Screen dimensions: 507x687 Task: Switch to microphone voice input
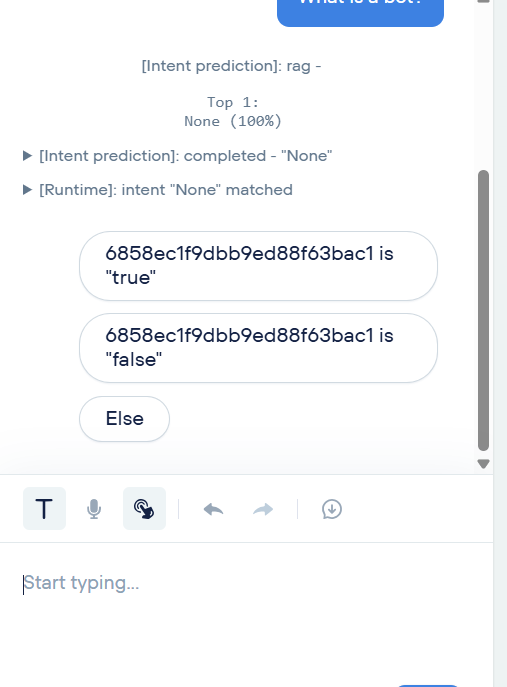94,509
